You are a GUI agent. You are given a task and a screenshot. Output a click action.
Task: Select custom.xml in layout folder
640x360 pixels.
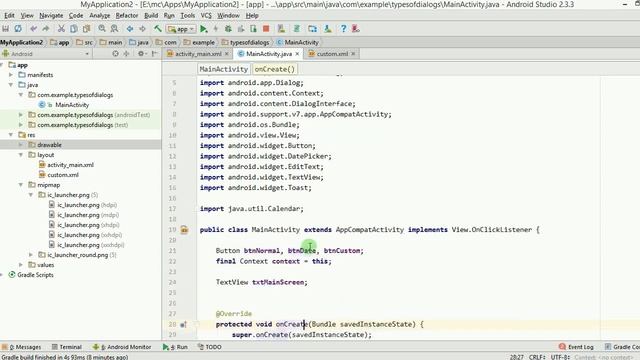click(x=63, y=175)
